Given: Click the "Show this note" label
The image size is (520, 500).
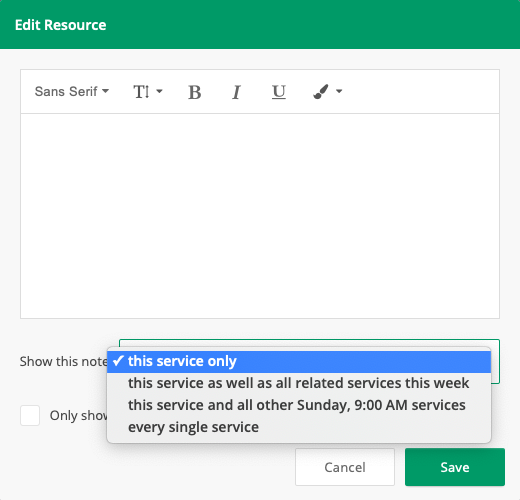Looking at the screenshot, I should click(63, 361).
